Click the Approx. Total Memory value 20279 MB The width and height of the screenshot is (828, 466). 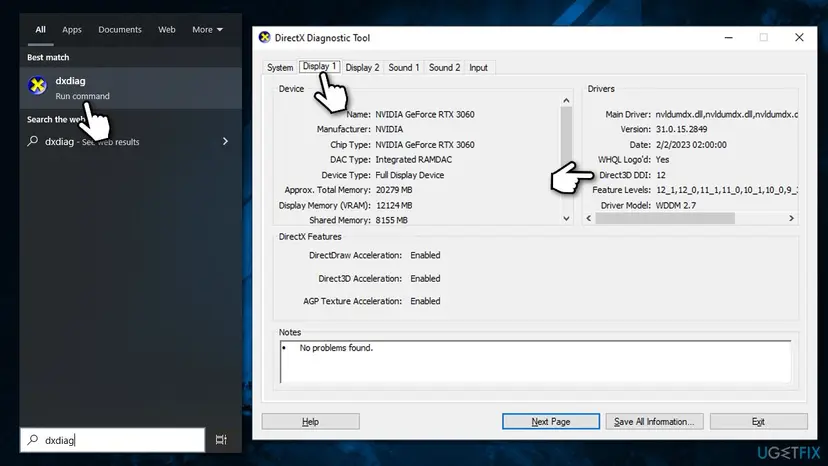394,190
